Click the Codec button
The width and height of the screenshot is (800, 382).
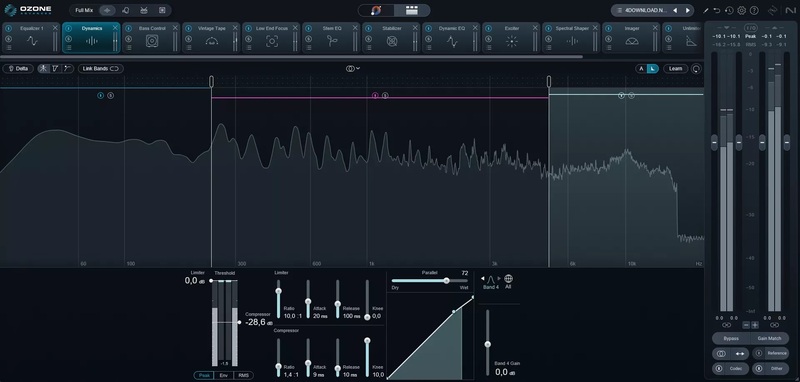click(737, 368)
